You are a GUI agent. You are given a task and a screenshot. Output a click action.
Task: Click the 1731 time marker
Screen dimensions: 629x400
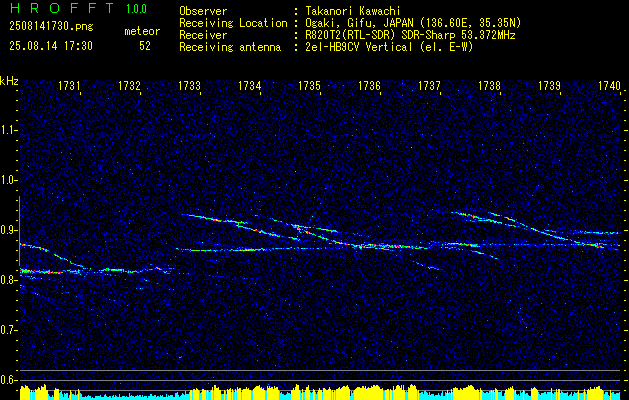[x=69, y=85]
